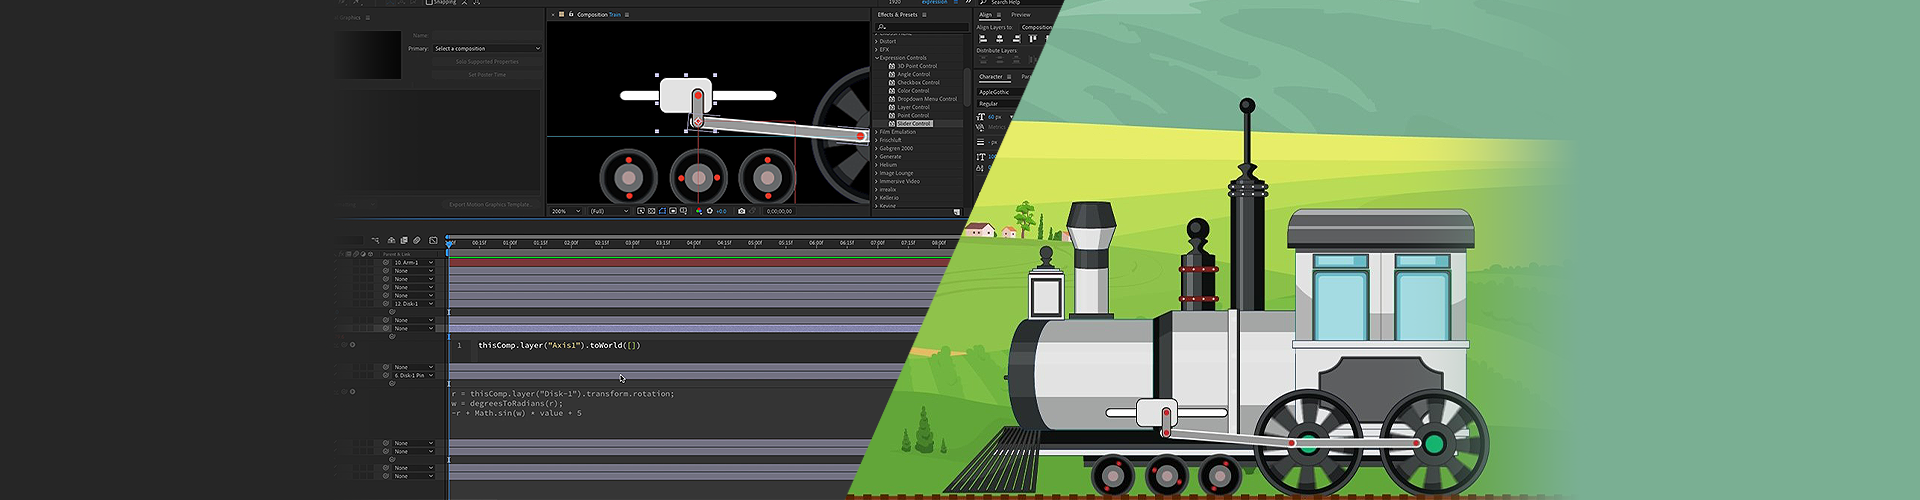Image resolution: width=1920 pixels, height=500 pixels.
Task: Open the Composition panel menu icon
Action: (x=627, y=15)
